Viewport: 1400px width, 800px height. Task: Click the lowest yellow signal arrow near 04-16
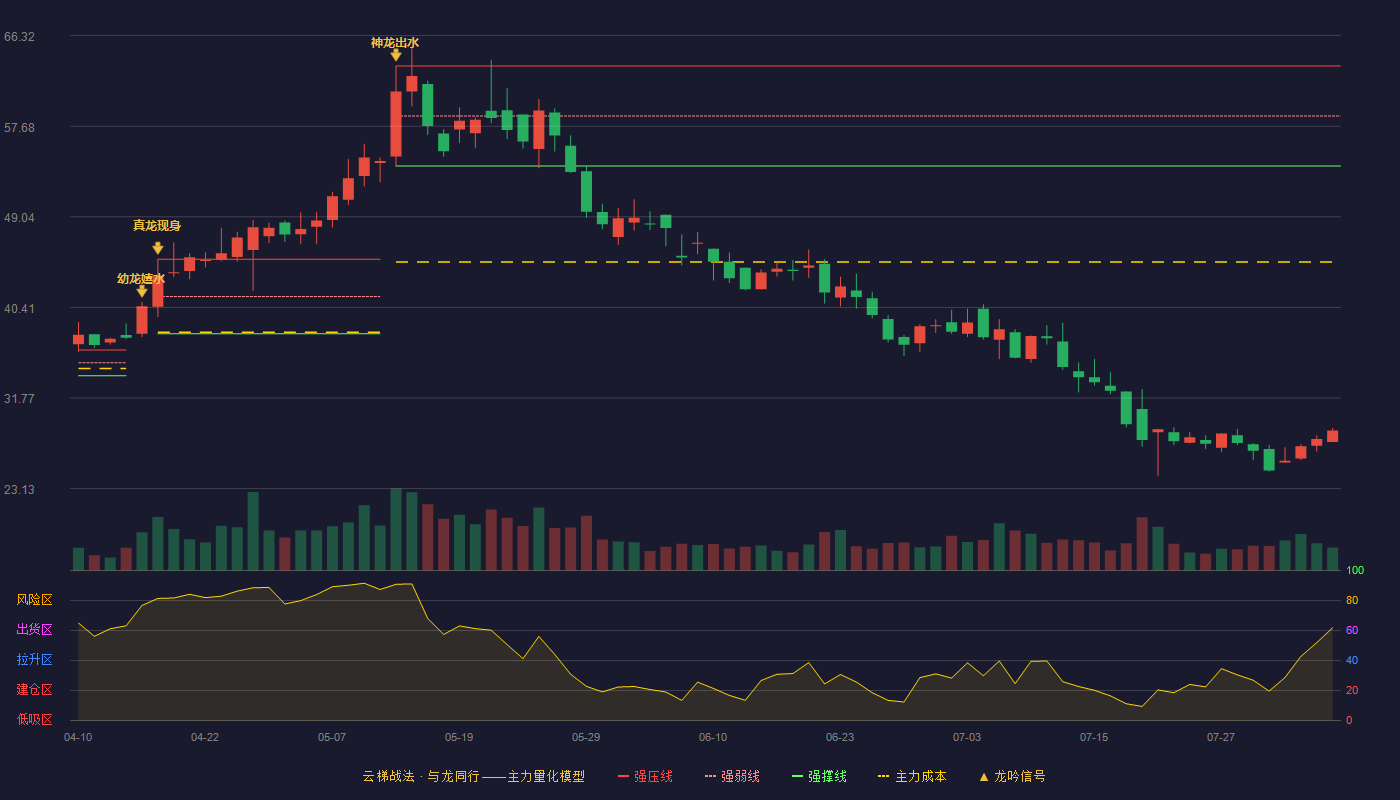click(142, 291)
